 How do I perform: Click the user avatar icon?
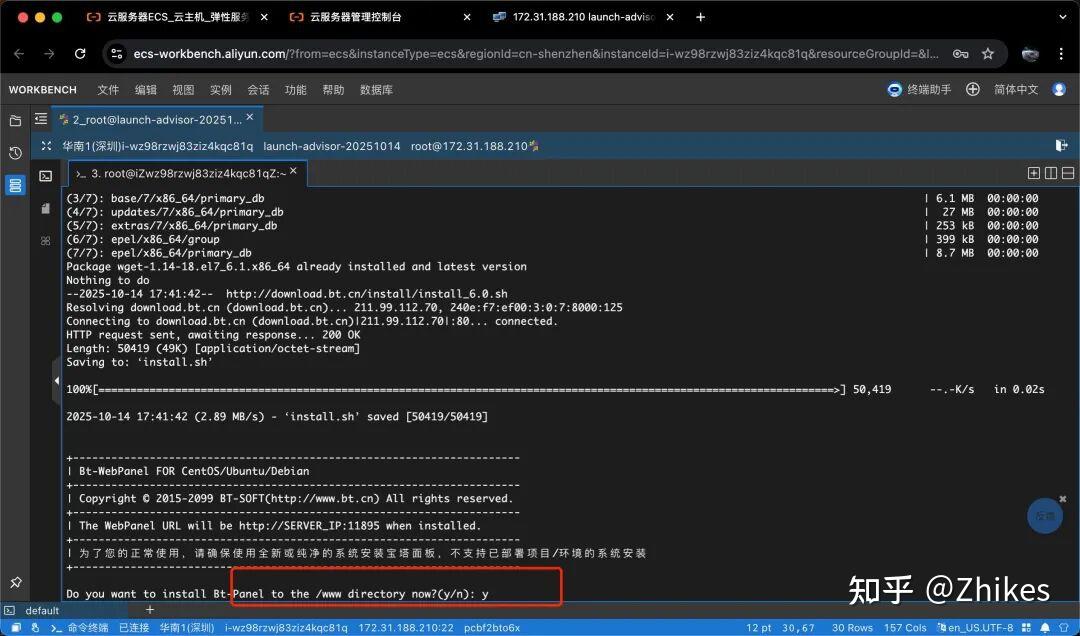tap(1057, 90)
